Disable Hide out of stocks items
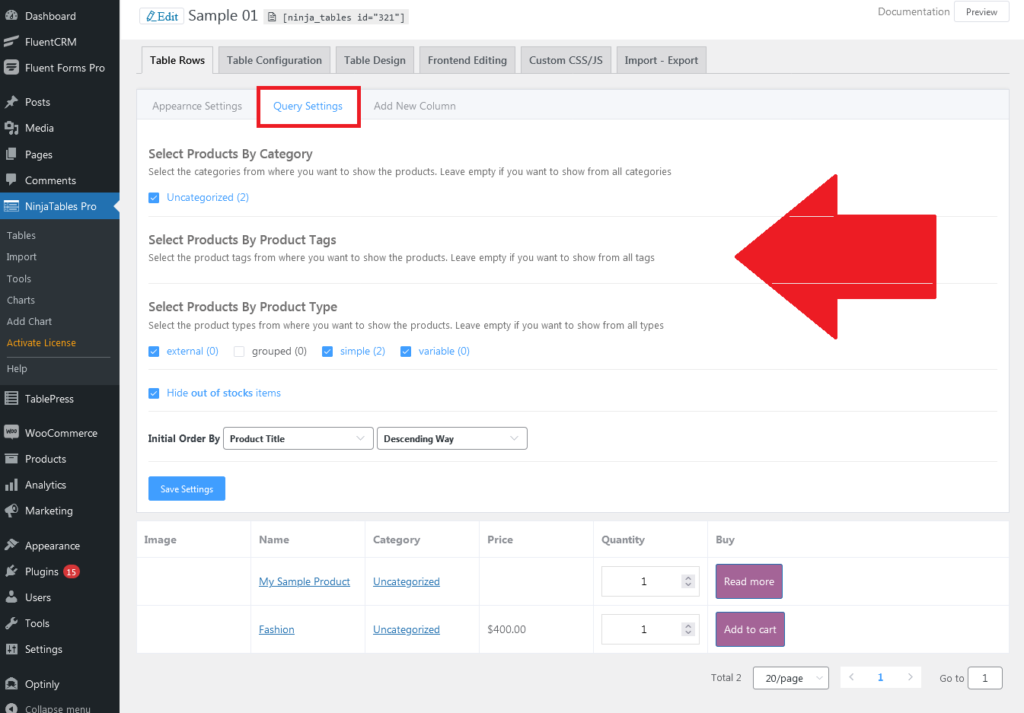 tap(154, 392)
